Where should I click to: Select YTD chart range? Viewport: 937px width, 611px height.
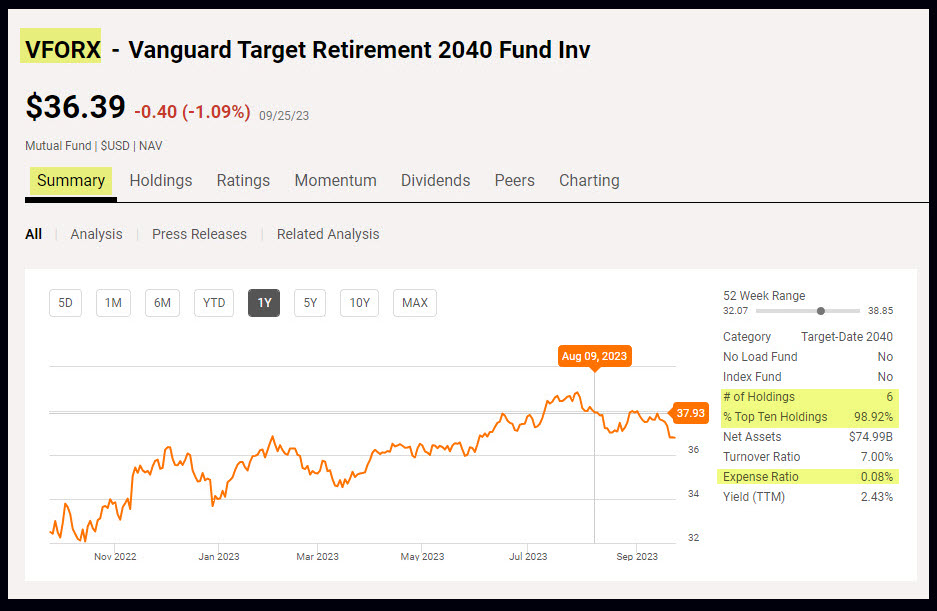pyautogui.click(x=214, y=303)
